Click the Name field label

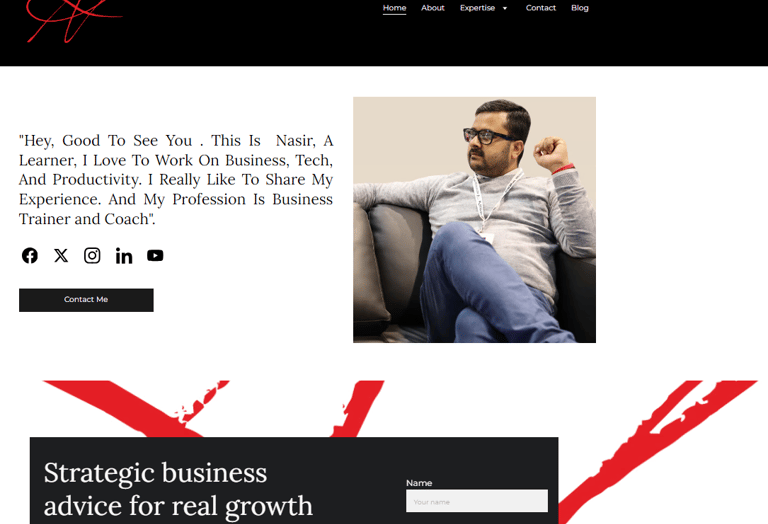point(419,483)
